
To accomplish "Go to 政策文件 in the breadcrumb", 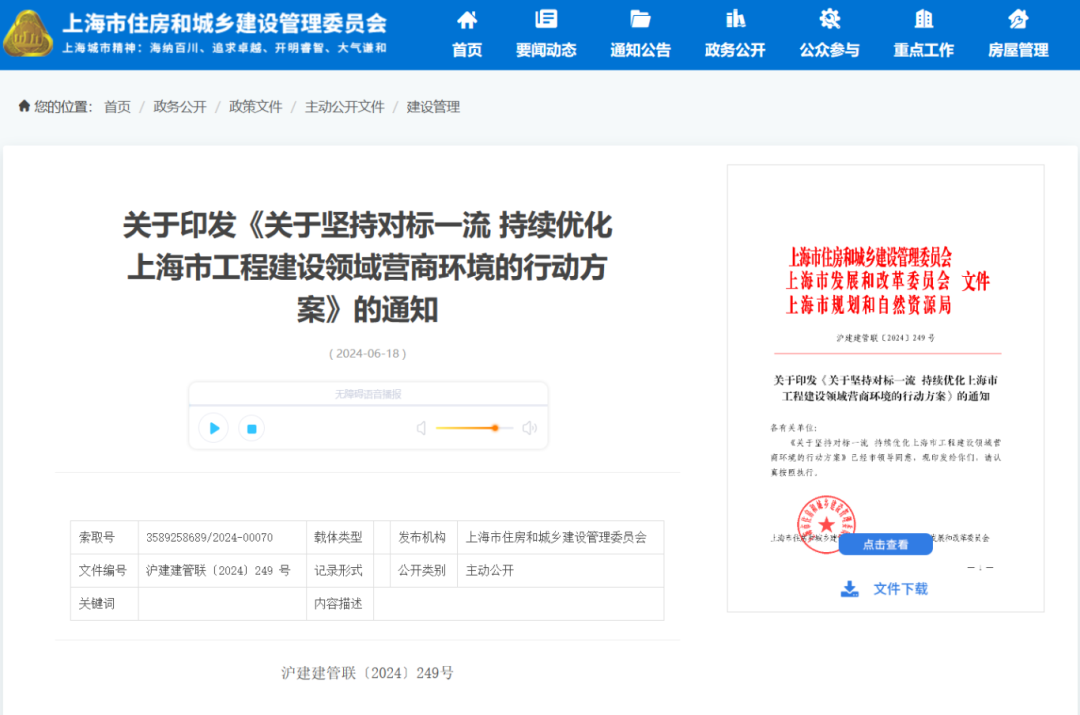I will 255,107.
